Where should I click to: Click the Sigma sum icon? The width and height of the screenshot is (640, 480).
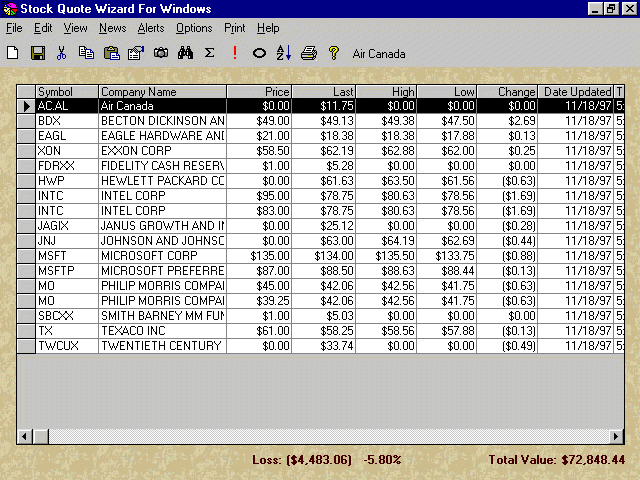209,53
